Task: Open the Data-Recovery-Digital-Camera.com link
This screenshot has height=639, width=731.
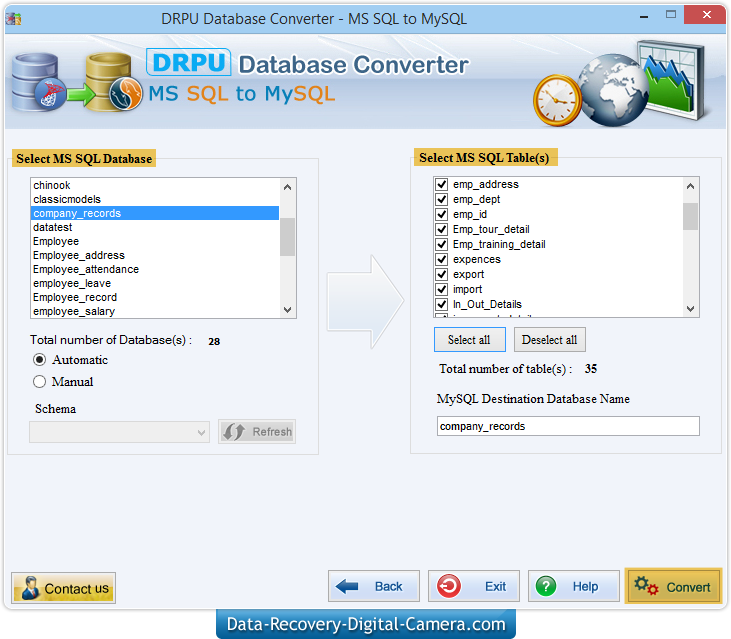Action: click(366, 624)
